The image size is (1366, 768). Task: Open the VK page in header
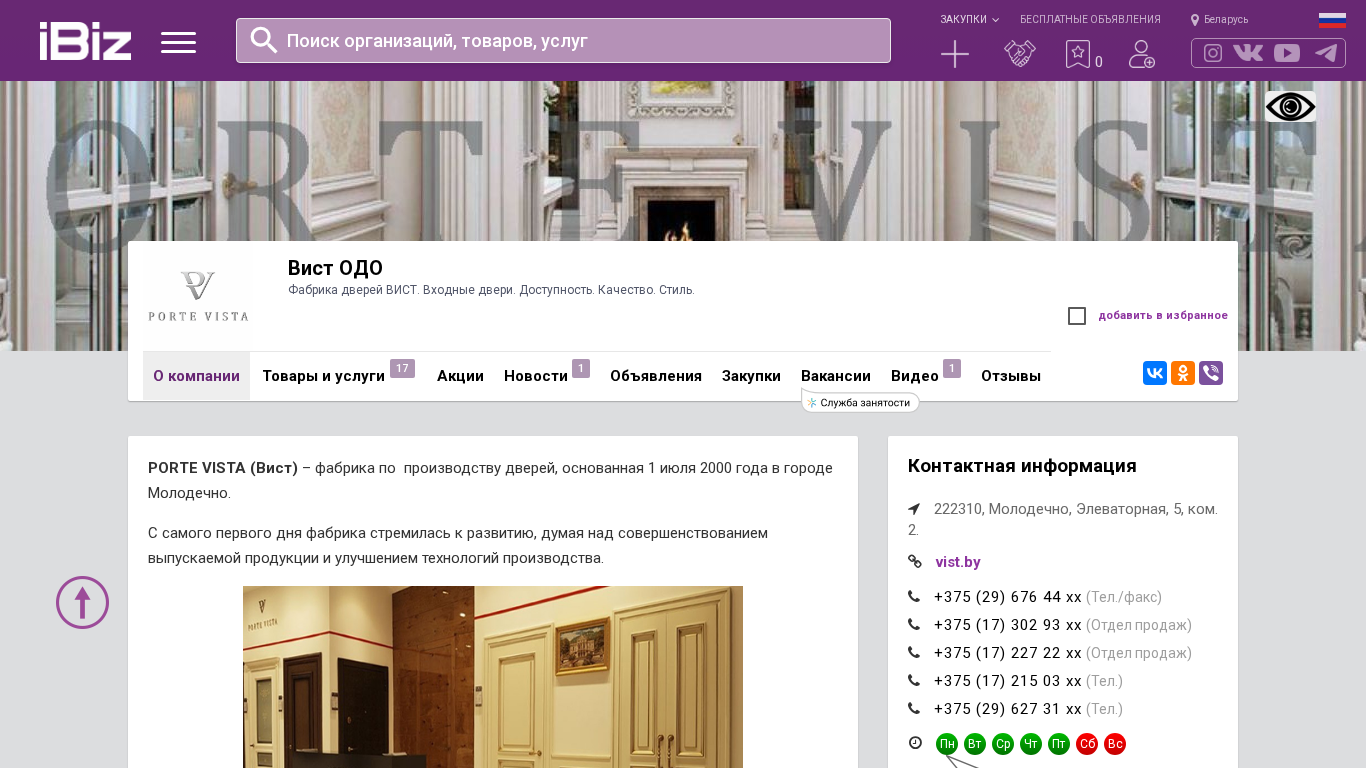[x=1248, y=53]
